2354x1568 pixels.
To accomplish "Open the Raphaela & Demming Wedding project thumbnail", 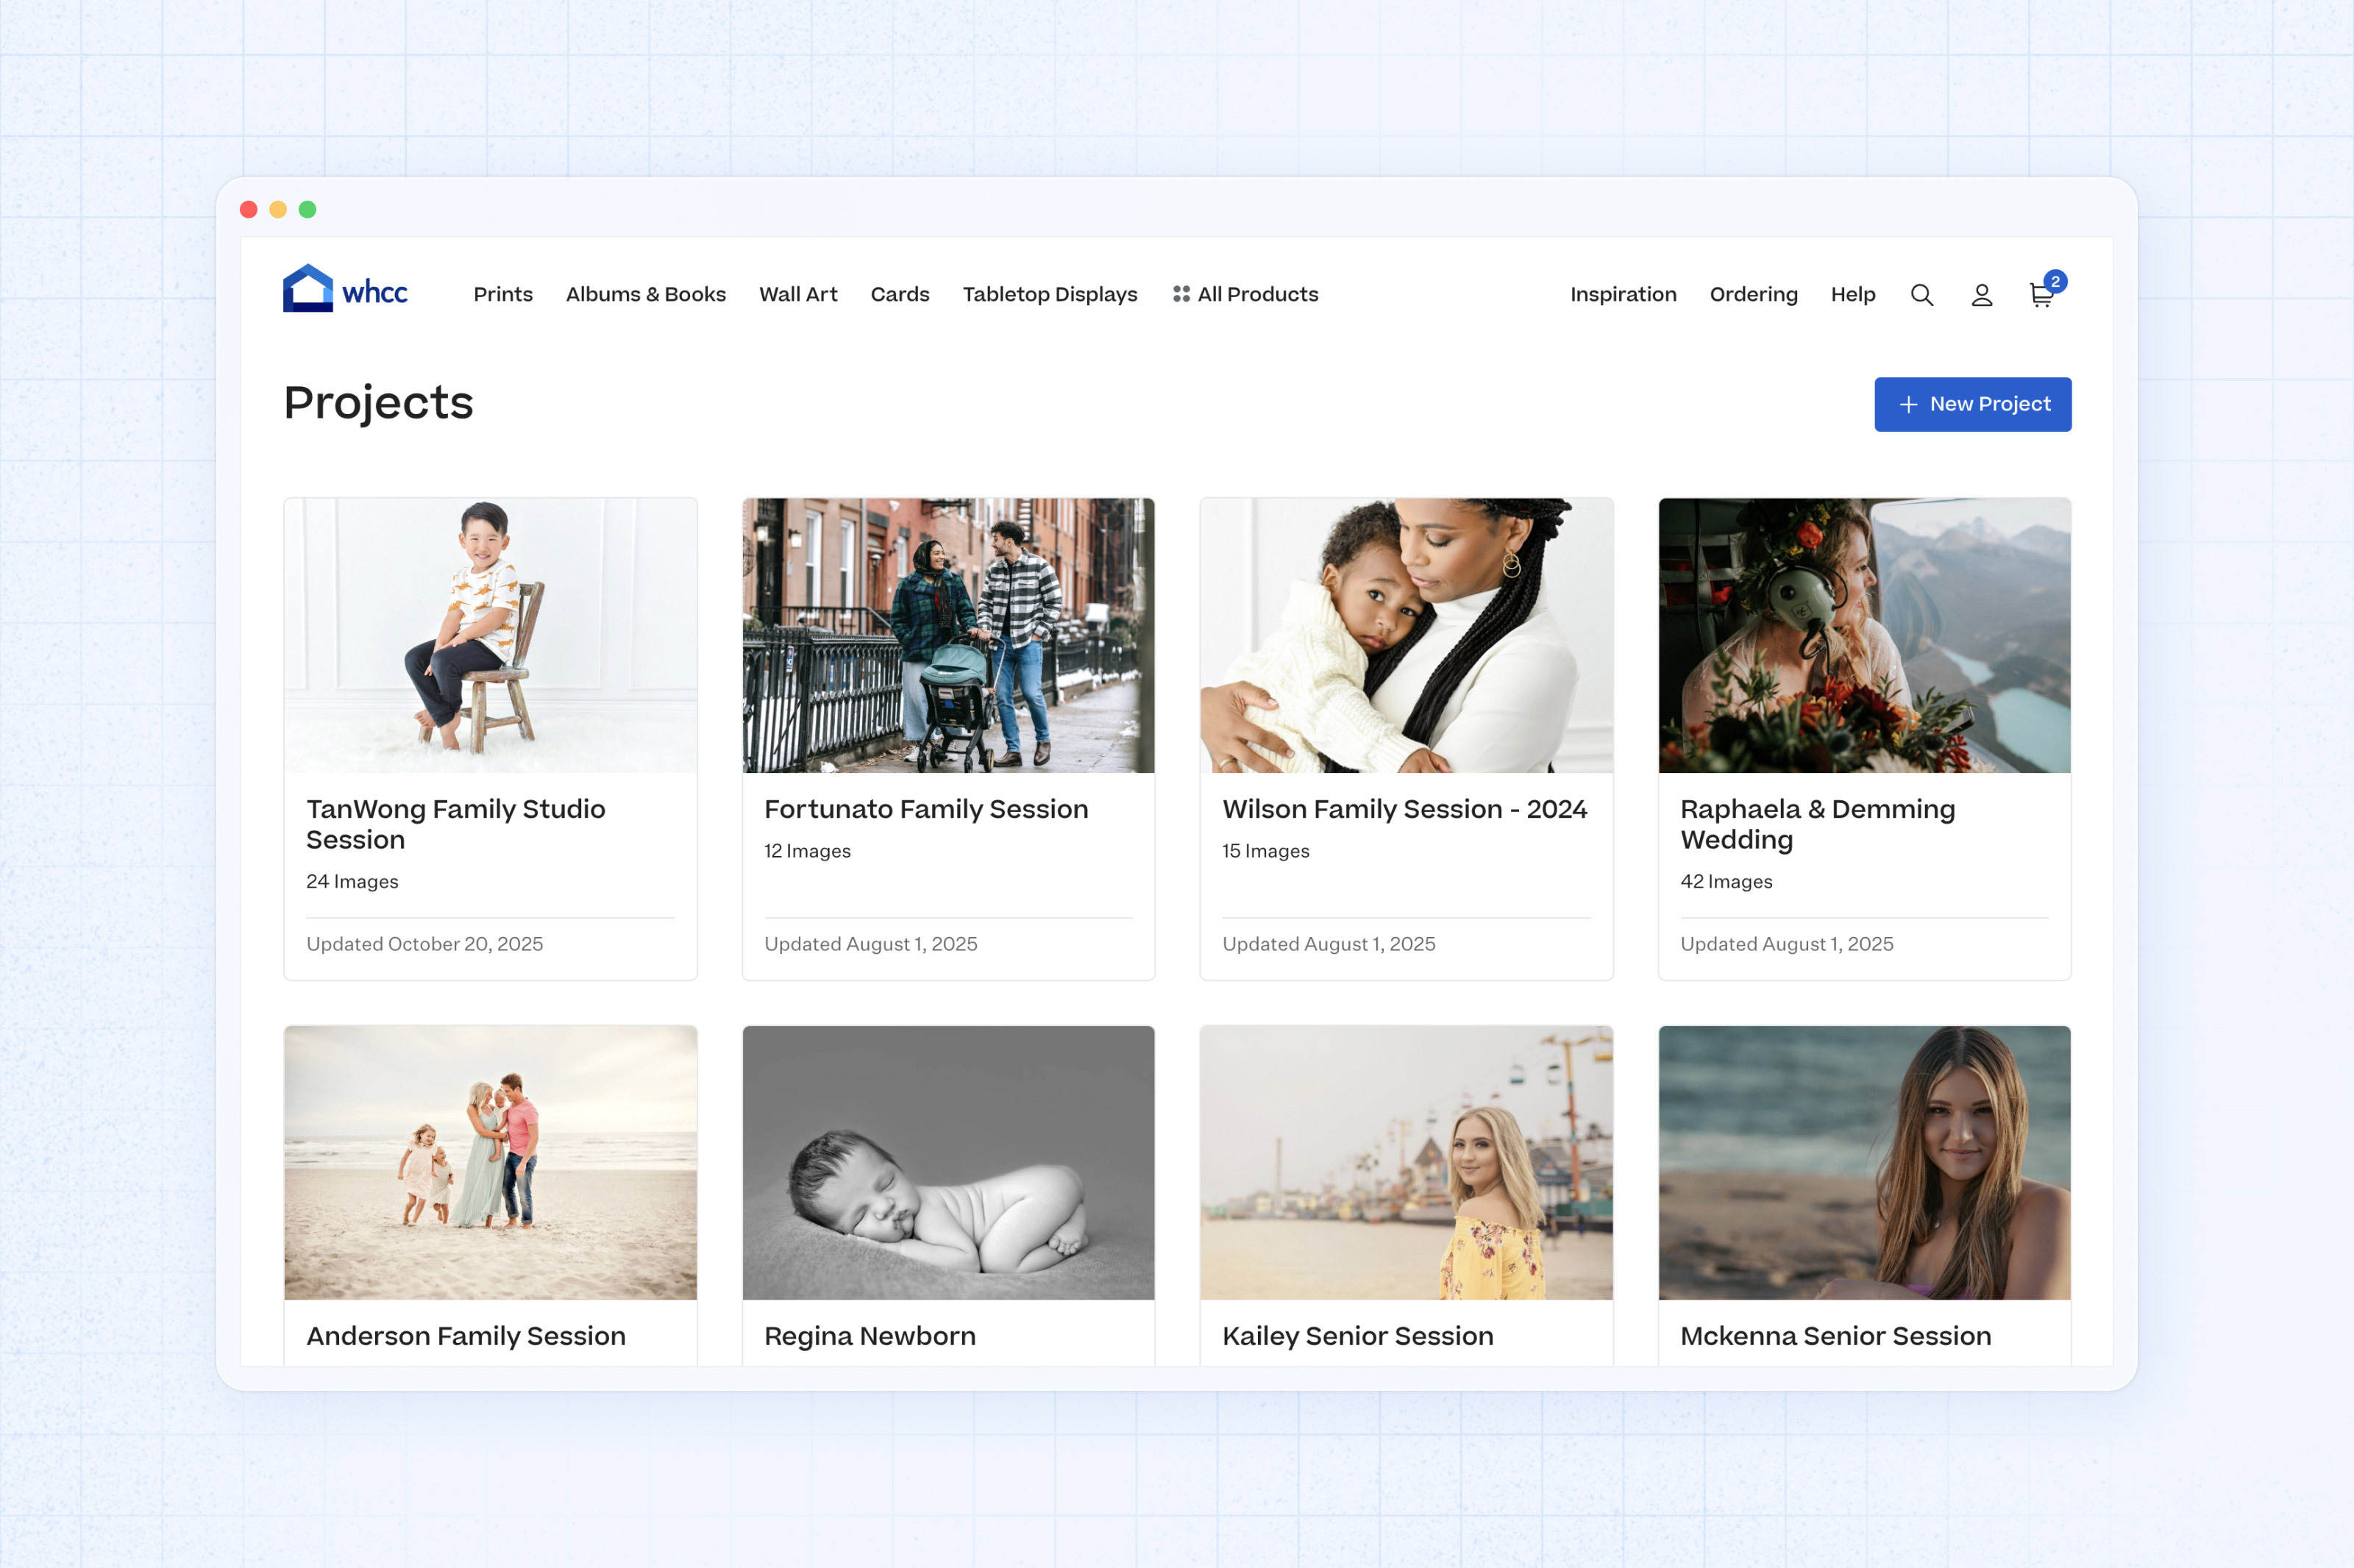I will tap(1863, 635).
